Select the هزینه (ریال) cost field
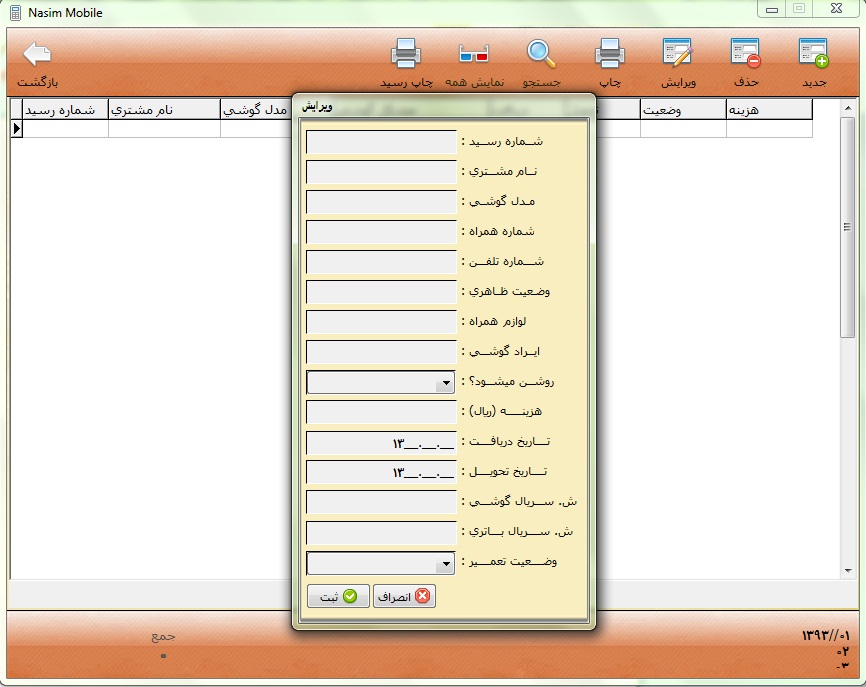This screenshot has height=687, width=866. [x=381, y=412]
